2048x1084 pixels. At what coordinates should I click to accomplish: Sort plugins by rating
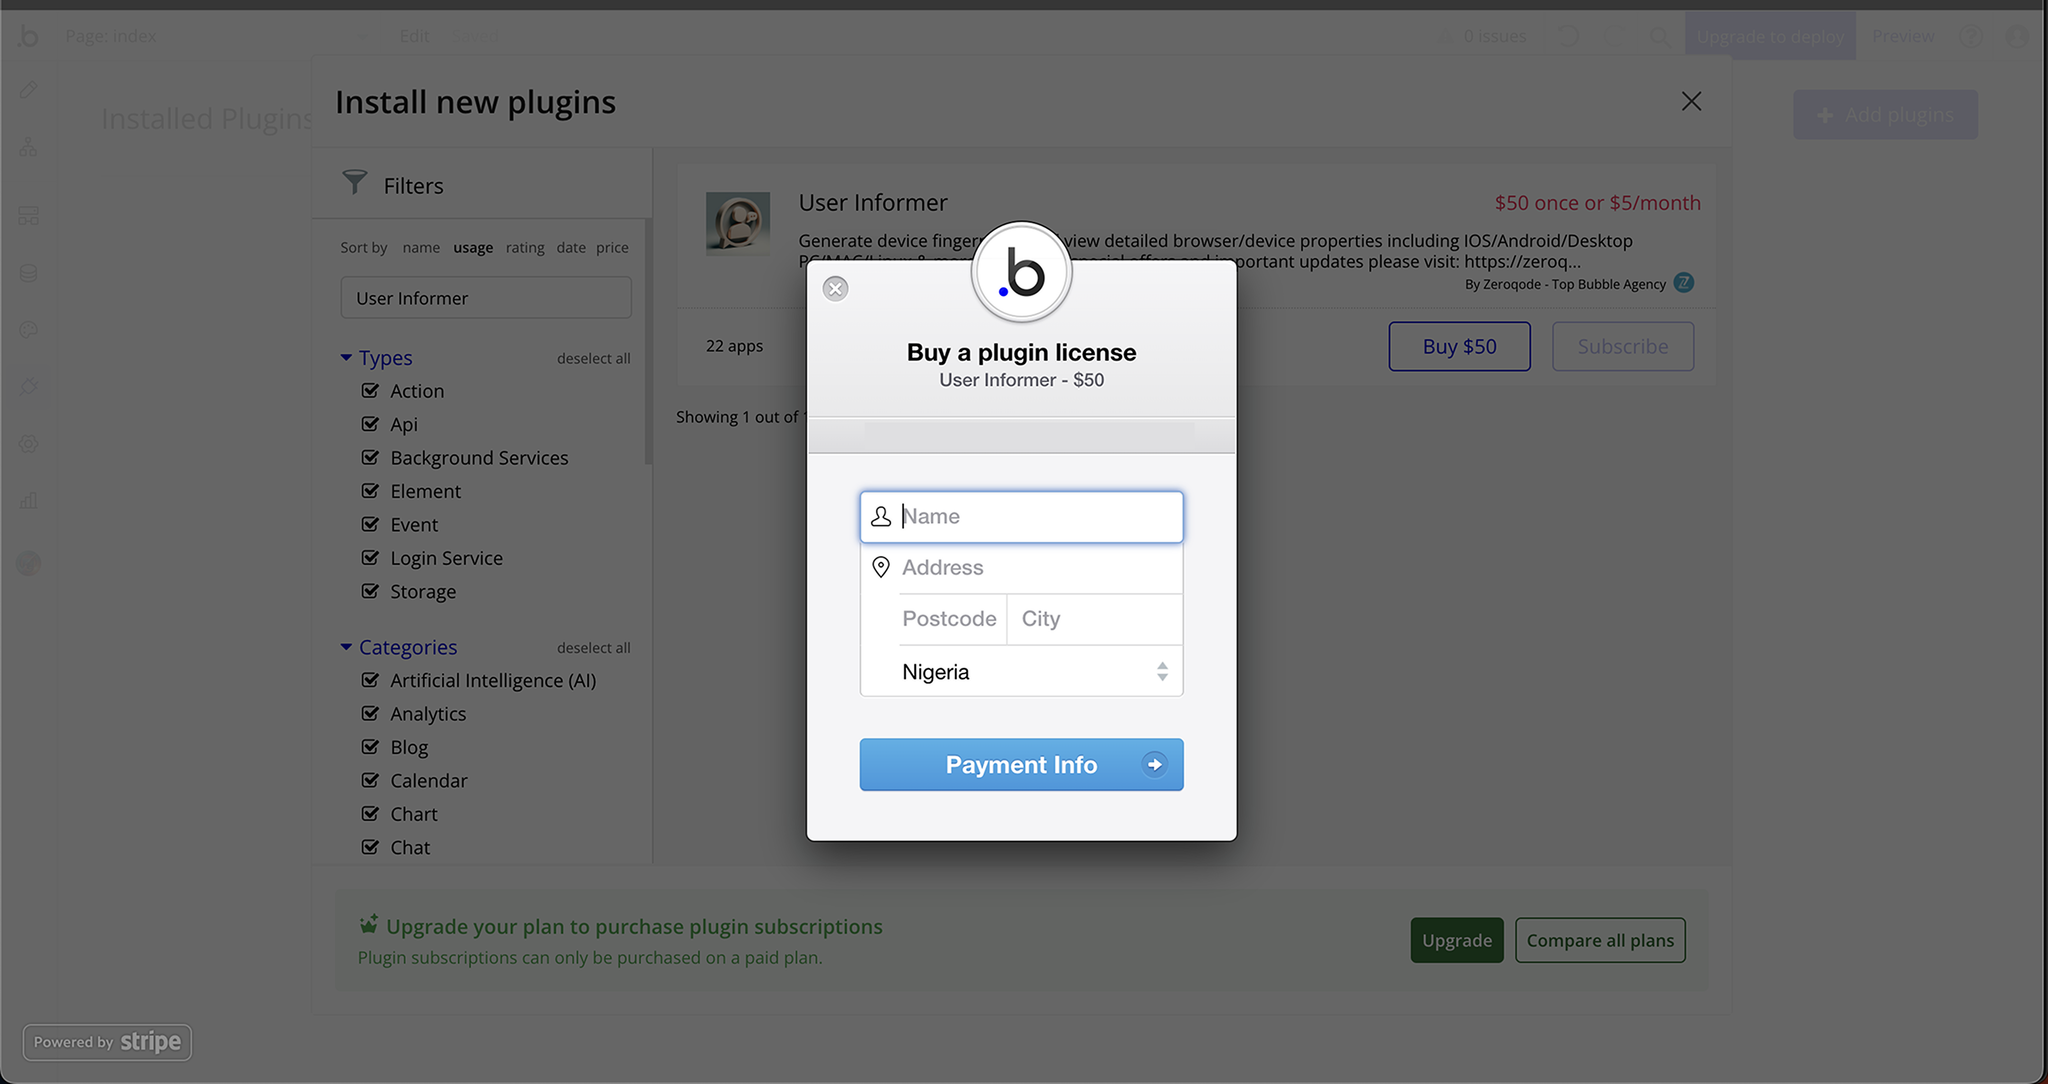point(525,248)
